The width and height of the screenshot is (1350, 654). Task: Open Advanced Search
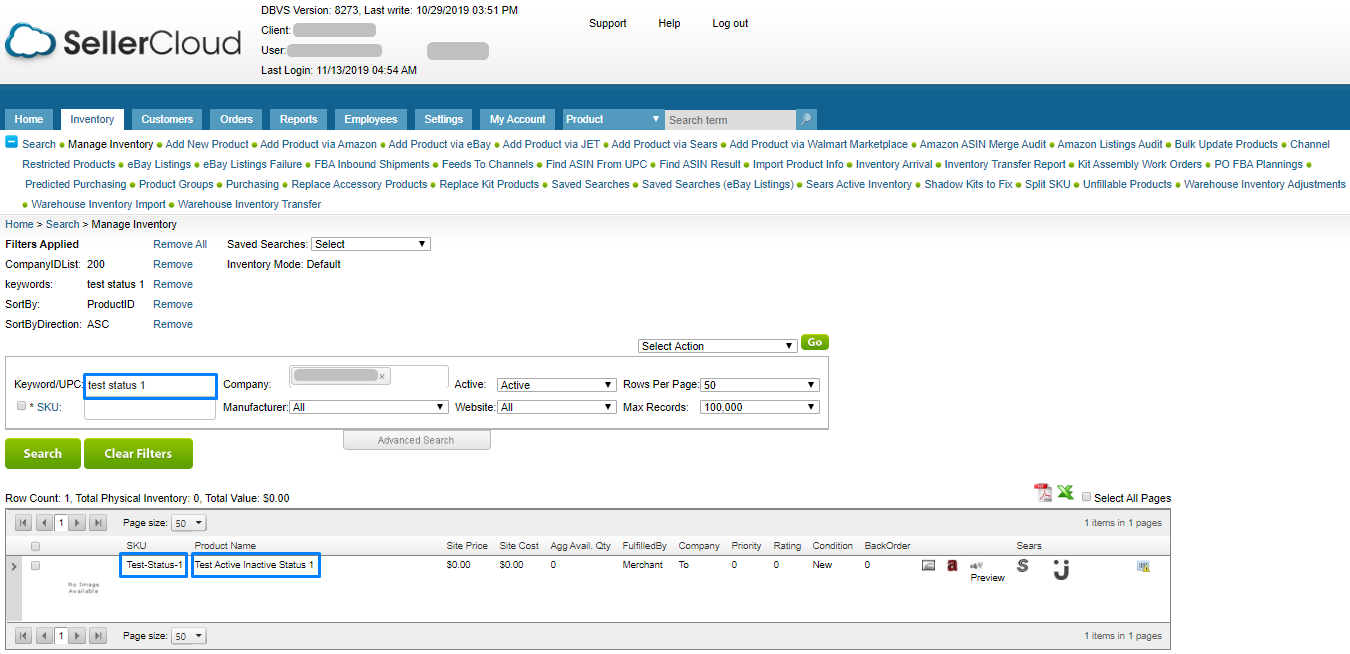pyautogui.click(x=416, y=440)
